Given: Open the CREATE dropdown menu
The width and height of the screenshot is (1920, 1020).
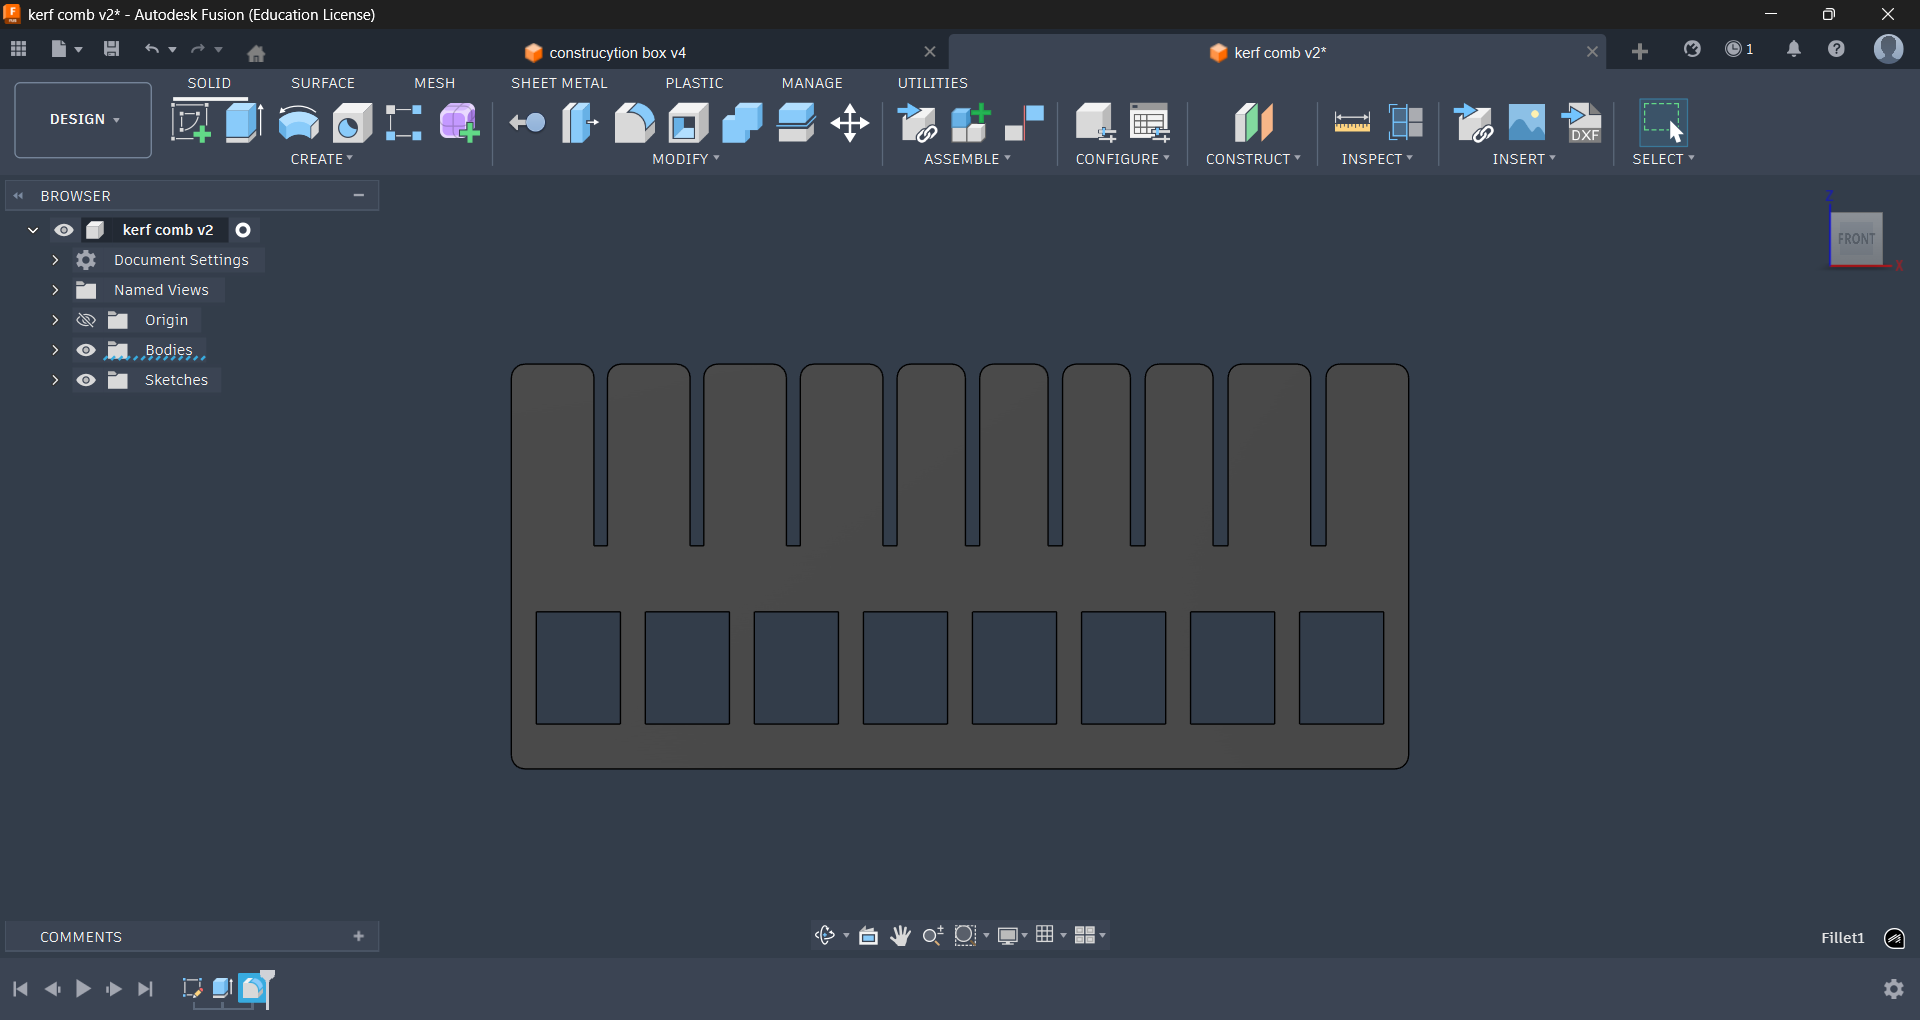Looking at the screenshot, I should [322, 159].
